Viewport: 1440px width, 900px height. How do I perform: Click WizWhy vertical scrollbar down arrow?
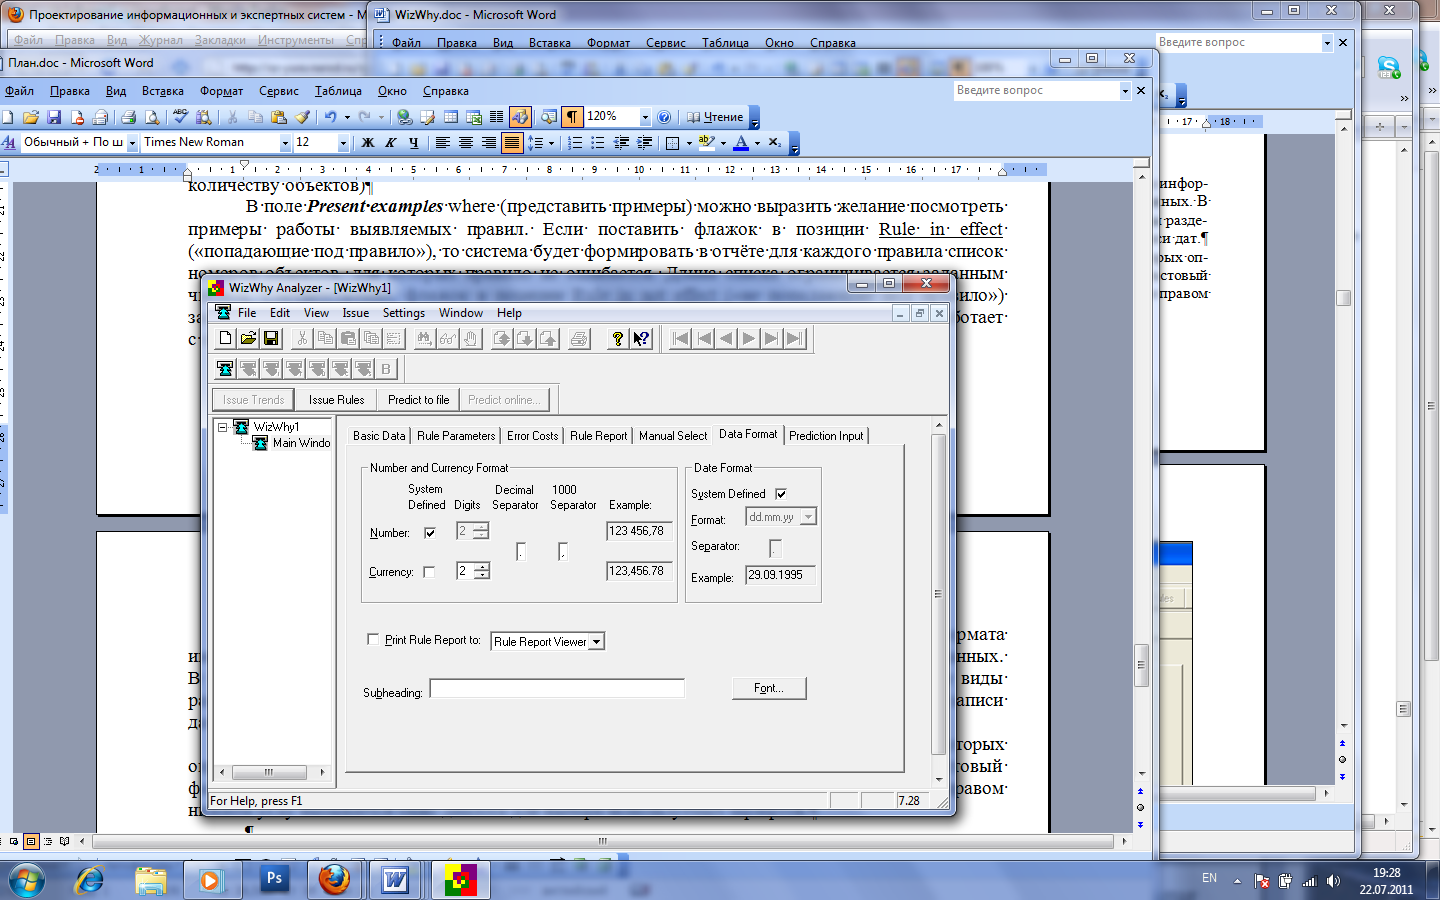[x=938, y=779]
